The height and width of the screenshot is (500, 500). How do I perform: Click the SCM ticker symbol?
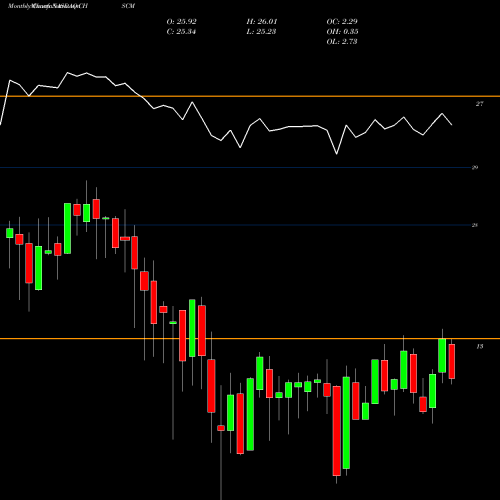click(128, 6)
